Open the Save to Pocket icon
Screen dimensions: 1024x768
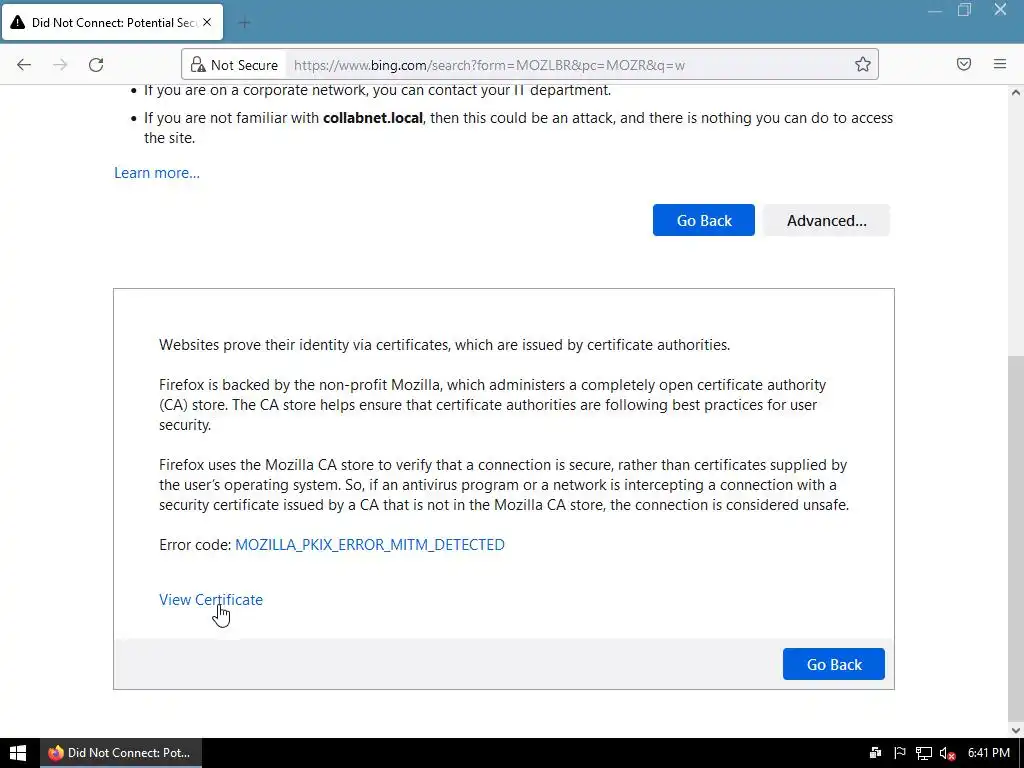tap(964, 64)
